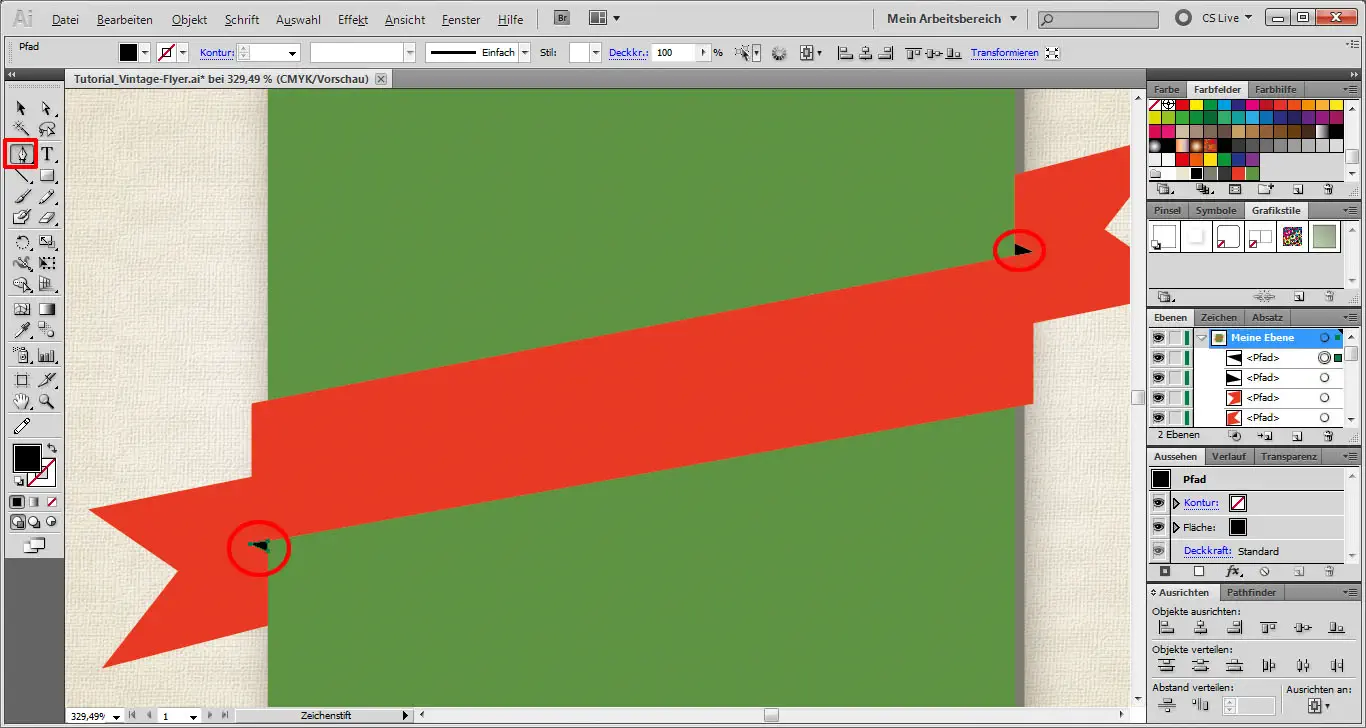
Task: Switch to the Pathfinder tab
Action: pyautogui.click(x=1251, y=593)
